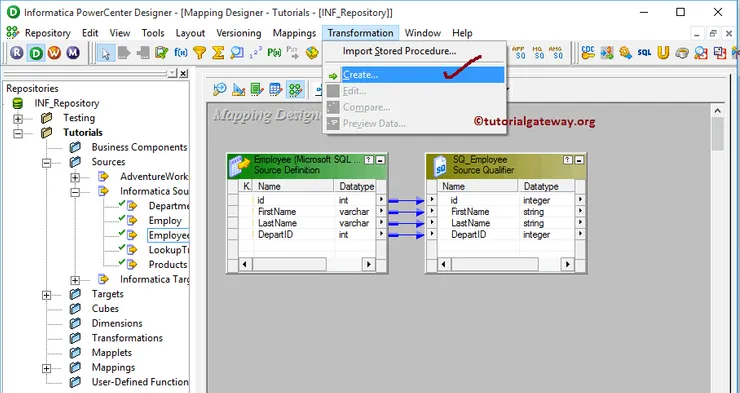
Task: Select FirstName row in Employee source
Action: click(307, 212)
